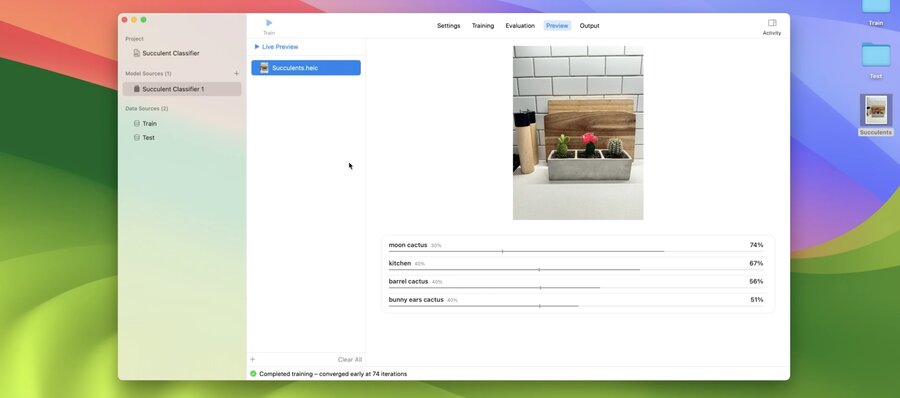Click the 51% confidence value
900x398 pixels.
point(757,300)
